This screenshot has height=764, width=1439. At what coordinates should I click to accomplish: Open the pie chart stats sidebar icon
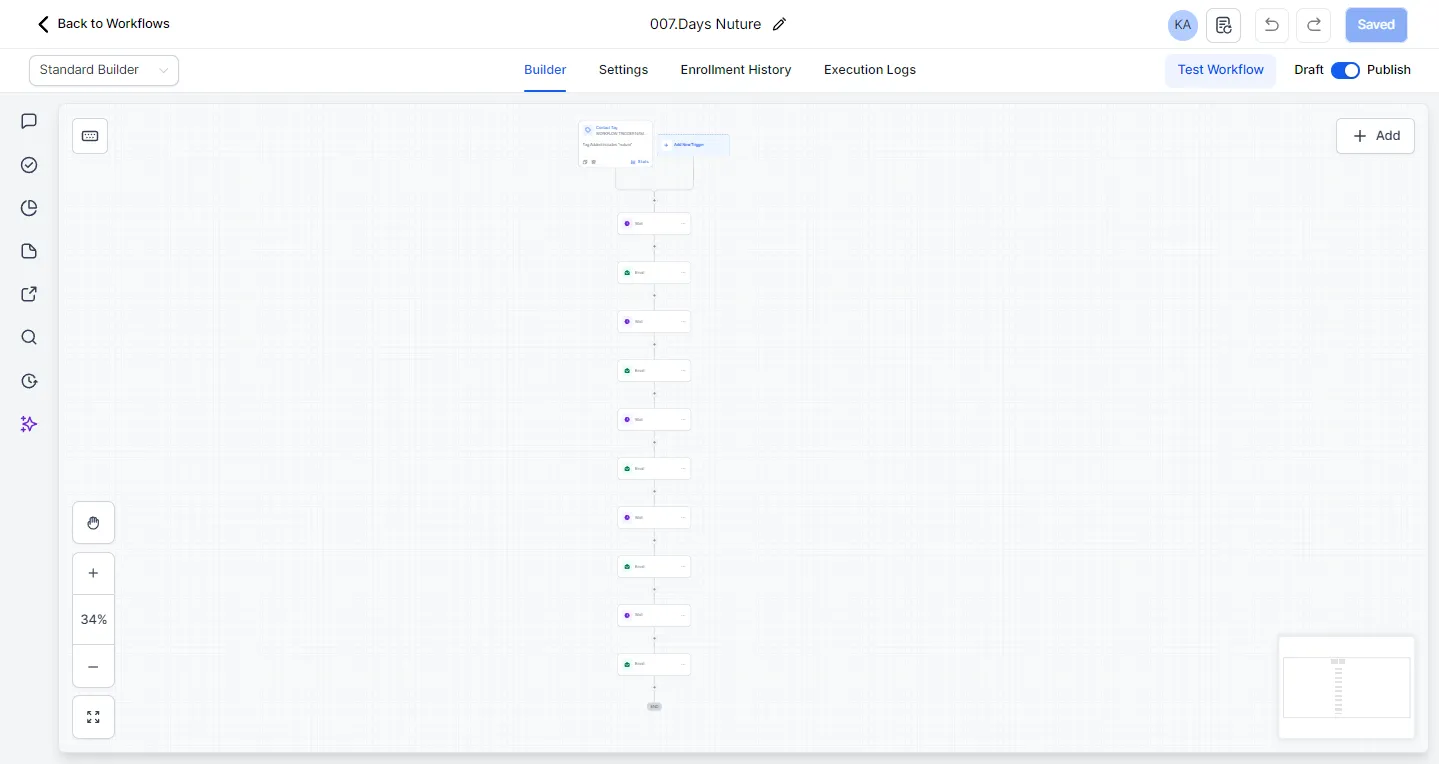28,208
